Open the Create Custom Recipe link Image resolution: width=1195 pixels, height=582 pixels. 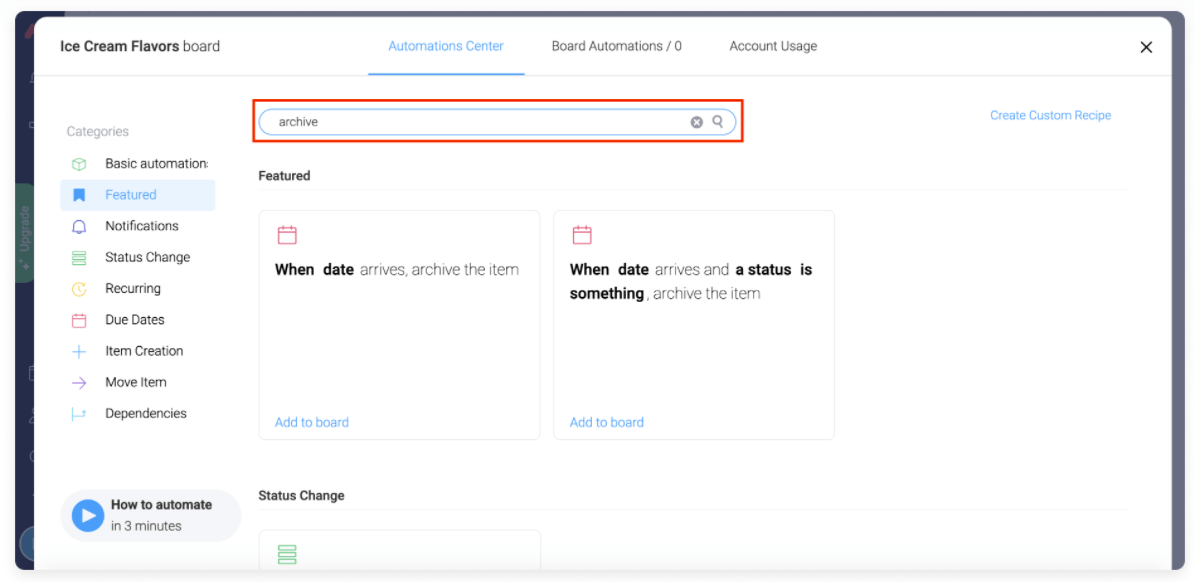[x=1050, y=115]
